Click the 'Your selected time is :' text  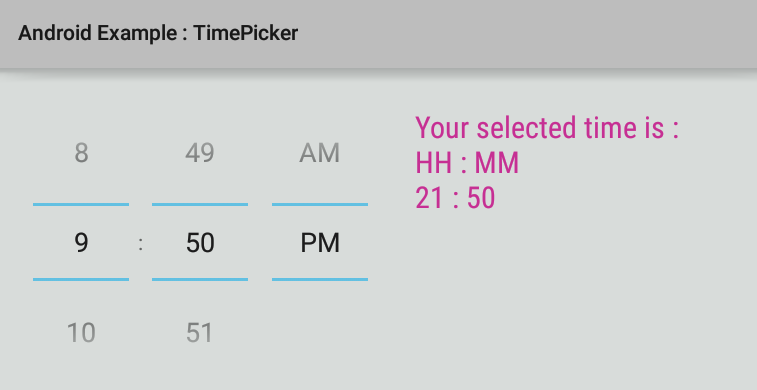(x=547, y=128)
